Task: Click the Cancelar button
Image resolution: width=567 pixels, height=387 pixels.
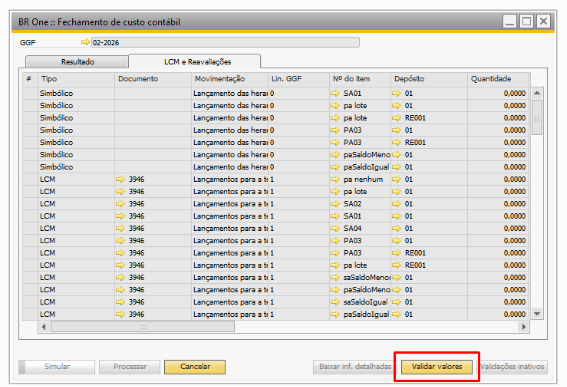Action: 195,367
